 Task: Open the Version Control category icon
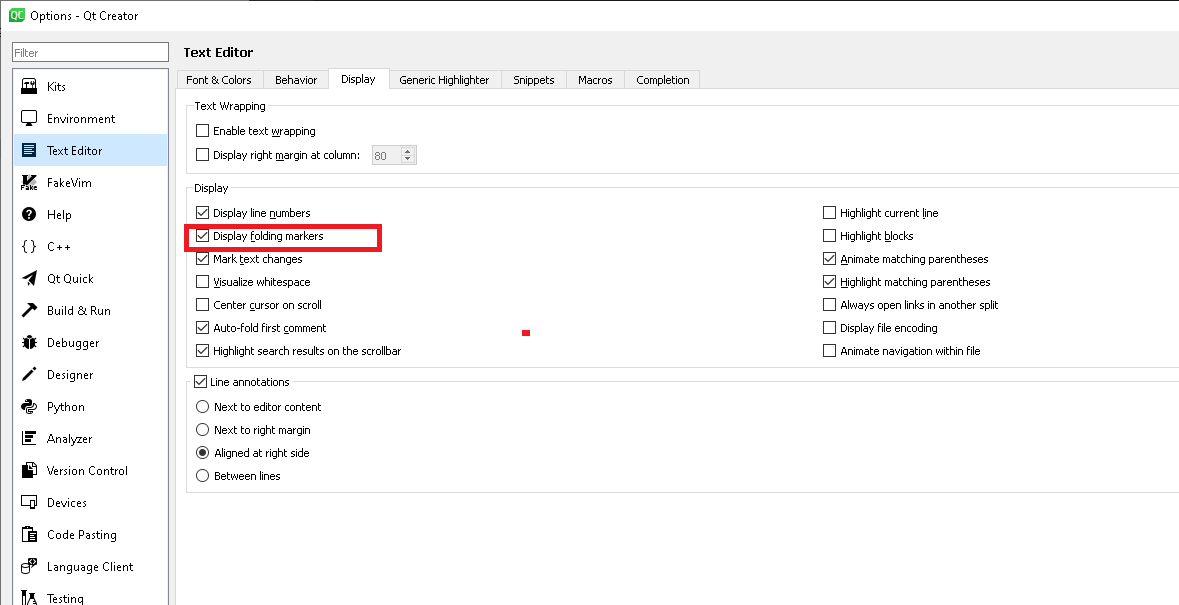click(x=29, y=471)
